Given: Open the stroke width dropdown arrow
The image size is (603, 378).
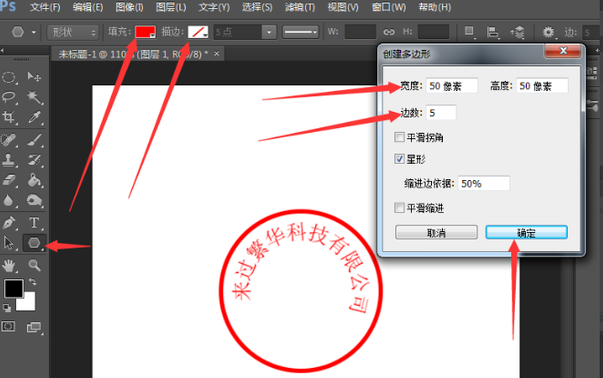Looking at the screenshot, I should coord(269,32).
